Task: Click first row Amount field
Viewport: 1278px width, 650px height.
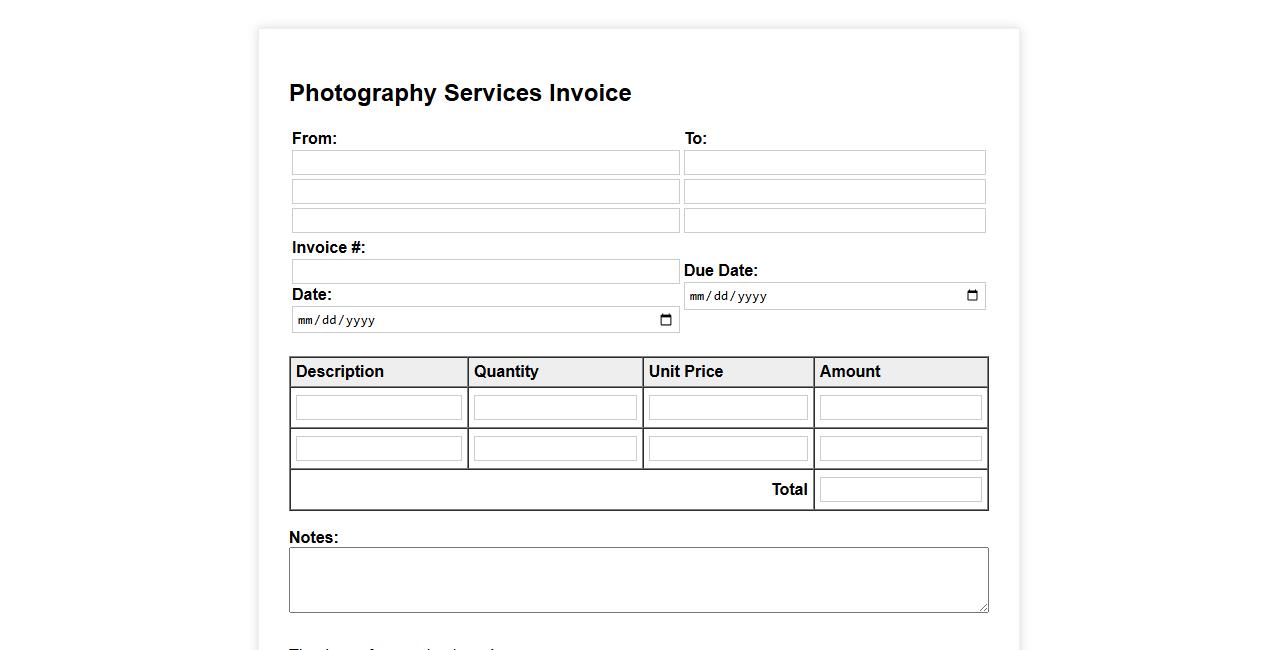Action: (x=900, y=408)
